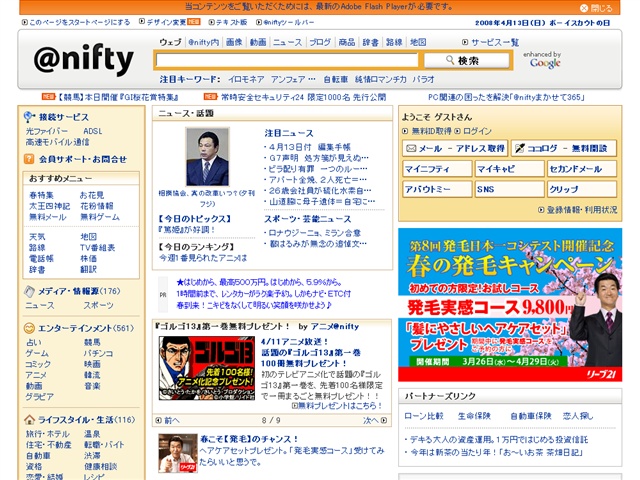The width and height of the screenshot is (640, 480).
Task: Open the クリップ button
Action: pos(582,189)
